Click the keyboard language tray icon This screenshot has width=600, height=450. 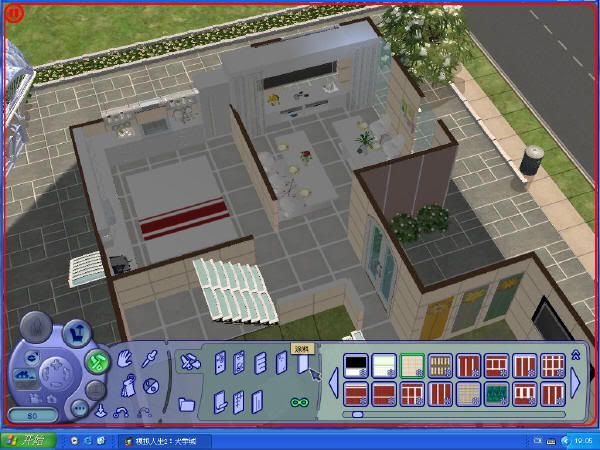[551, 441]
